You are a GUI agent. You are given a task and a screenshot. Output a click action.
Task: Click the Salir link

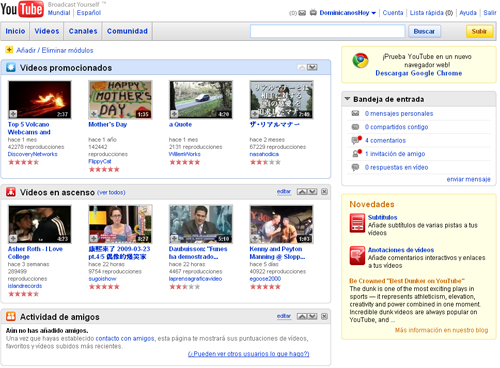tap(490, 13)
